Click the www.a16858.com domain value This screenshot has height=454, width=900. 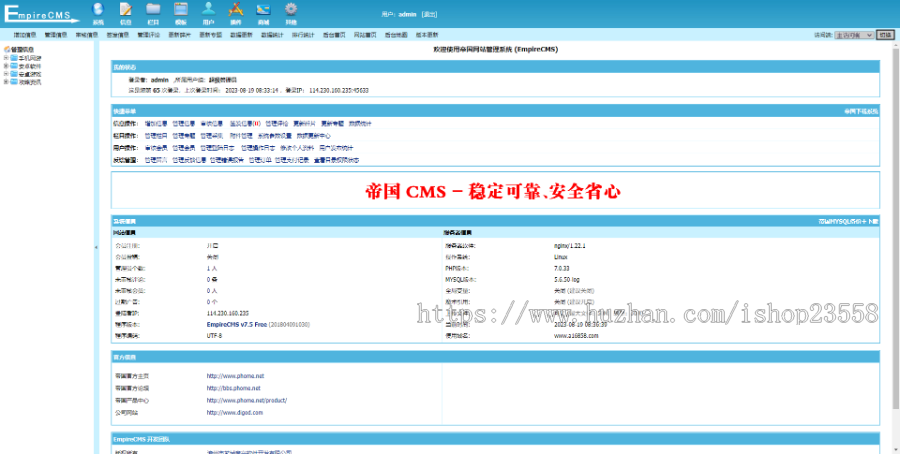(x=576, y=335)
